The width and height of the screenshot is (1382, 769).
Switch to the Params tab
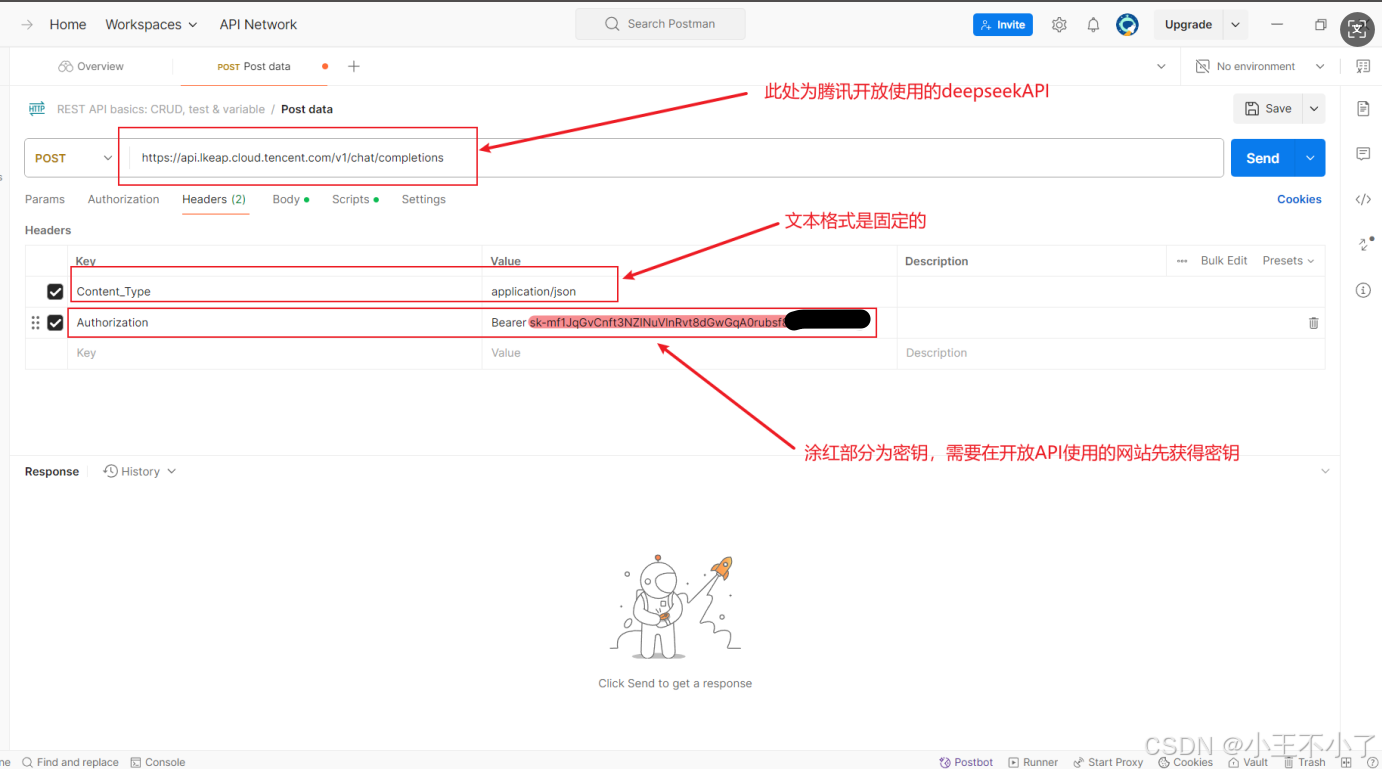(x=45, y=200)
